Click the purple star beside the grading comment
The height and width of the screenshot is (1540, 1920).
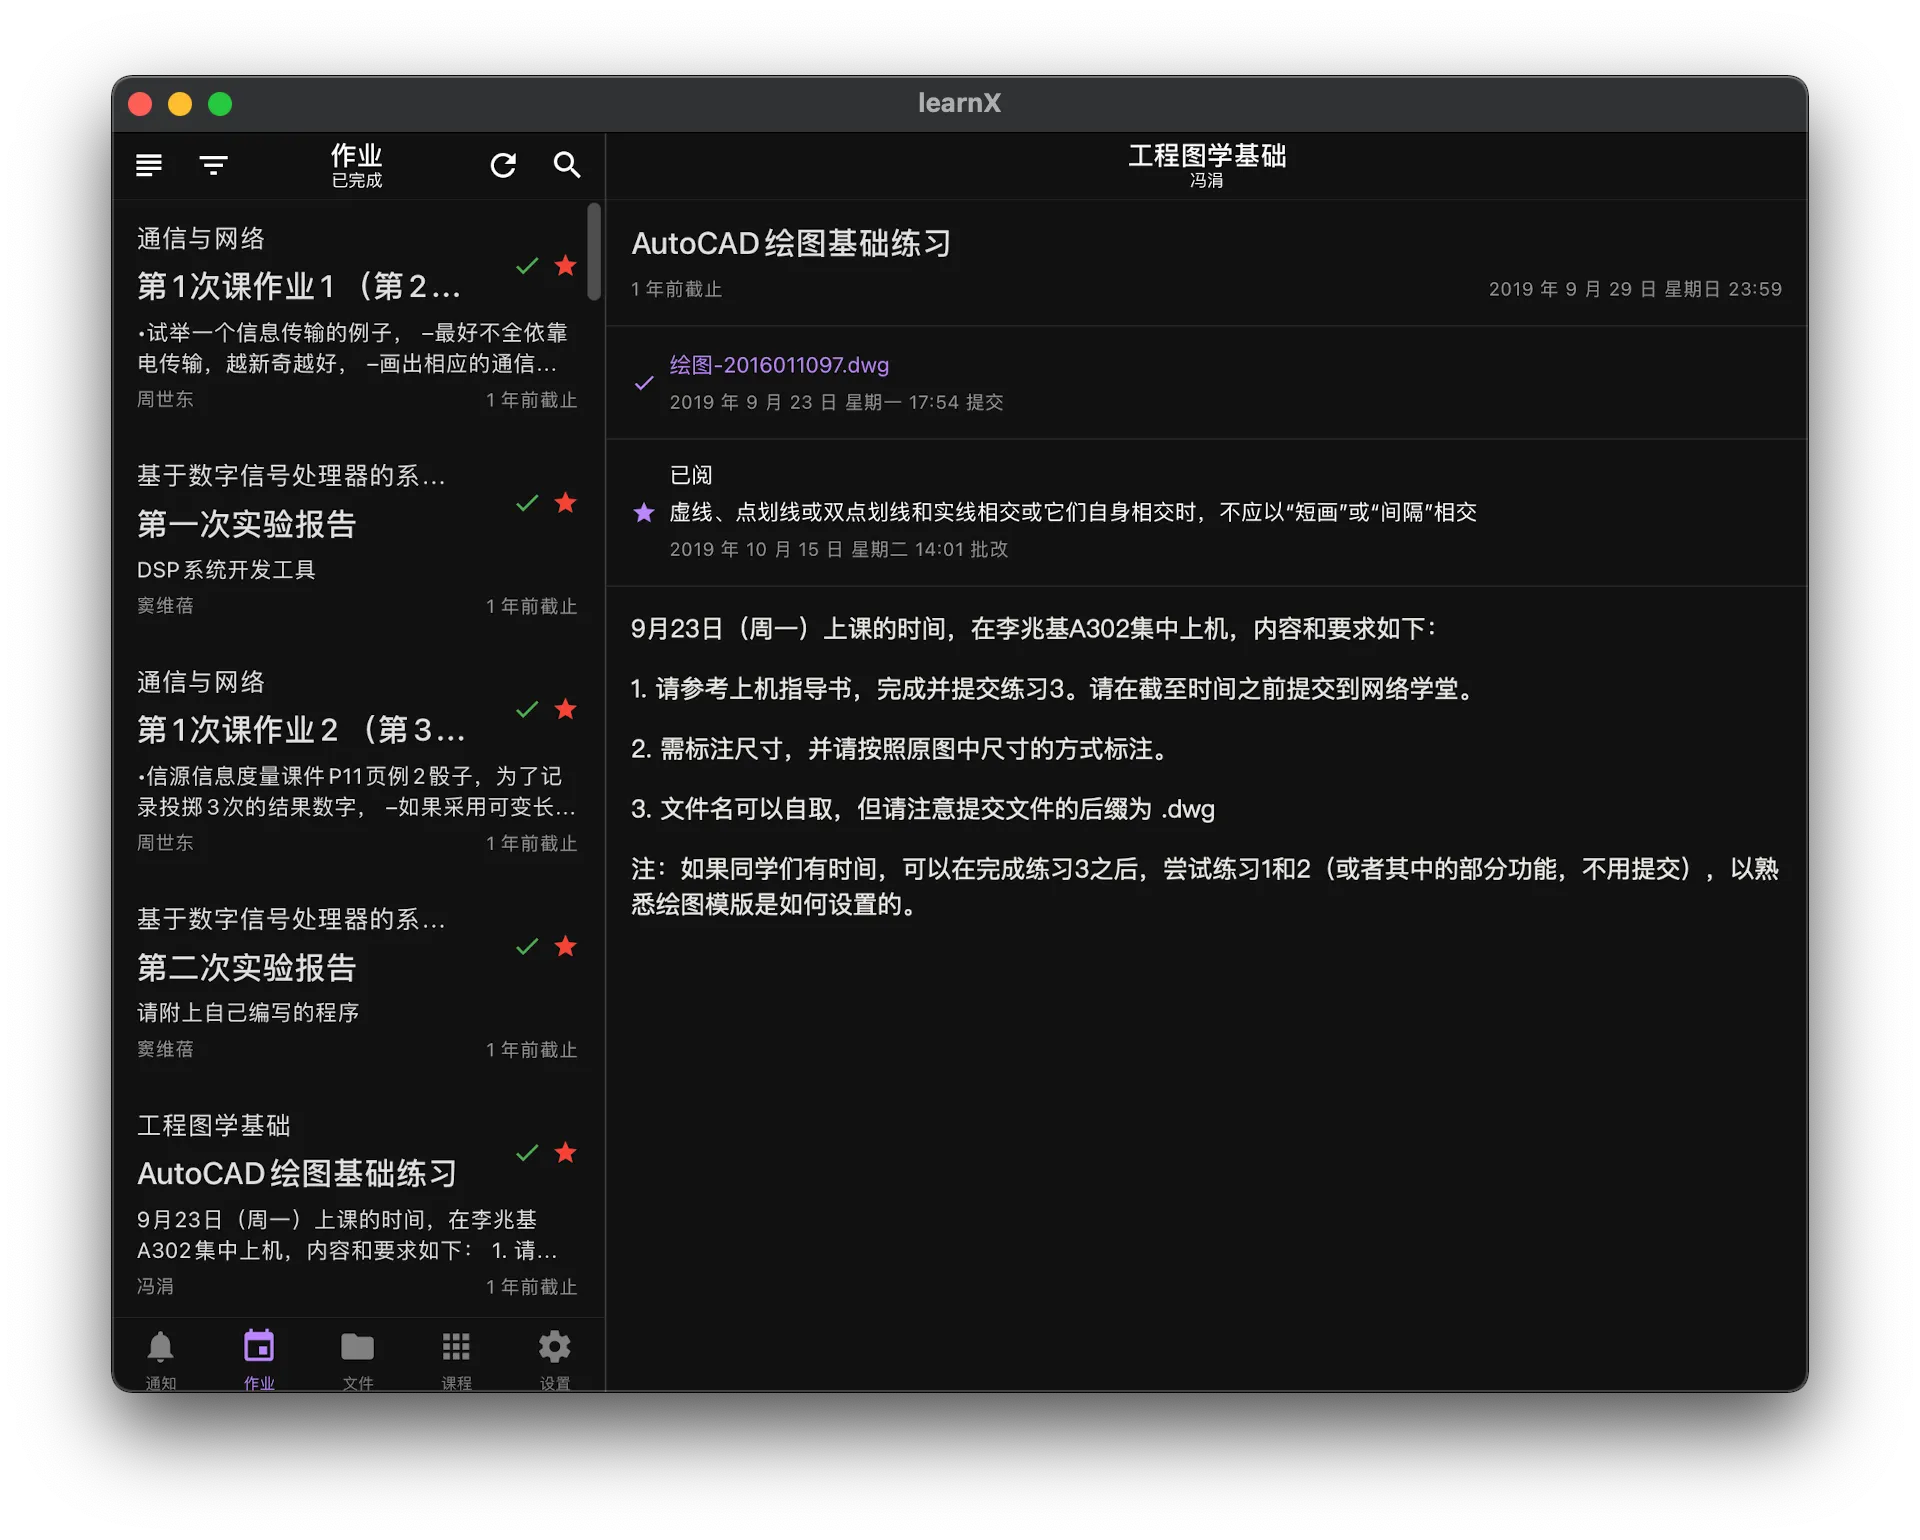point(643,512)
